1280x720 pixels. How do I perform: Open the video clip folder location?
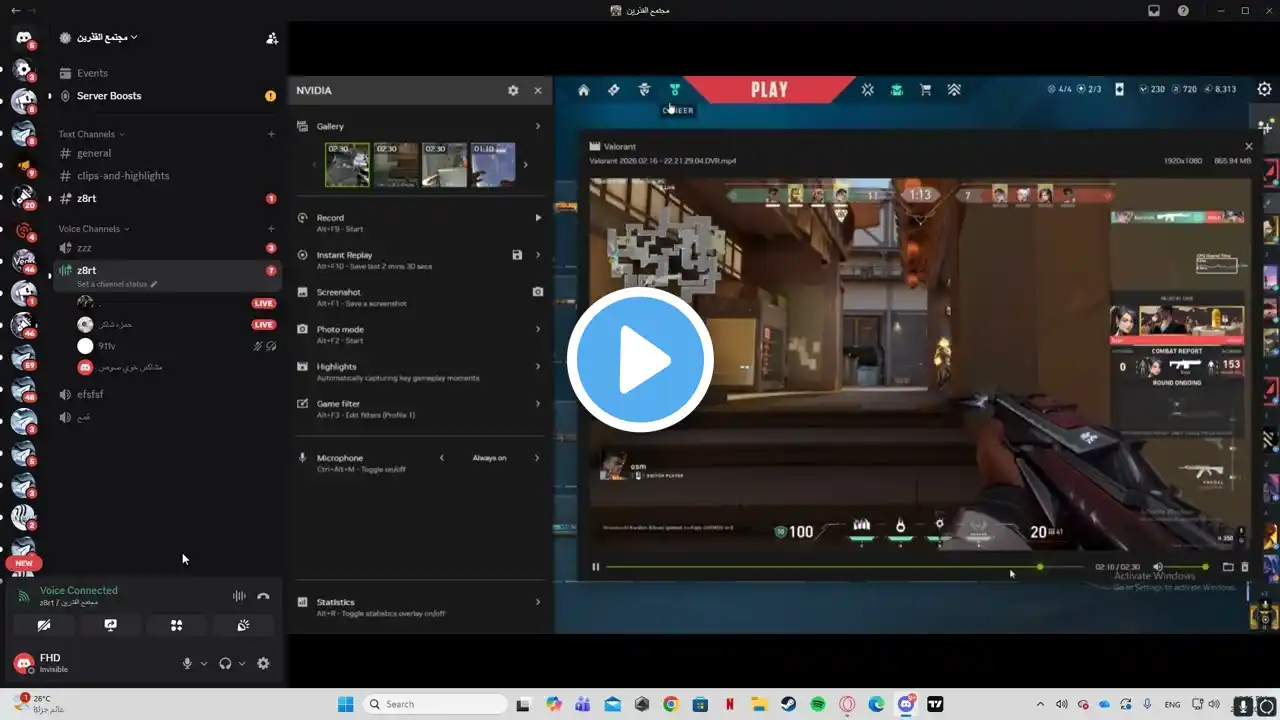[x=1228, y=567]
